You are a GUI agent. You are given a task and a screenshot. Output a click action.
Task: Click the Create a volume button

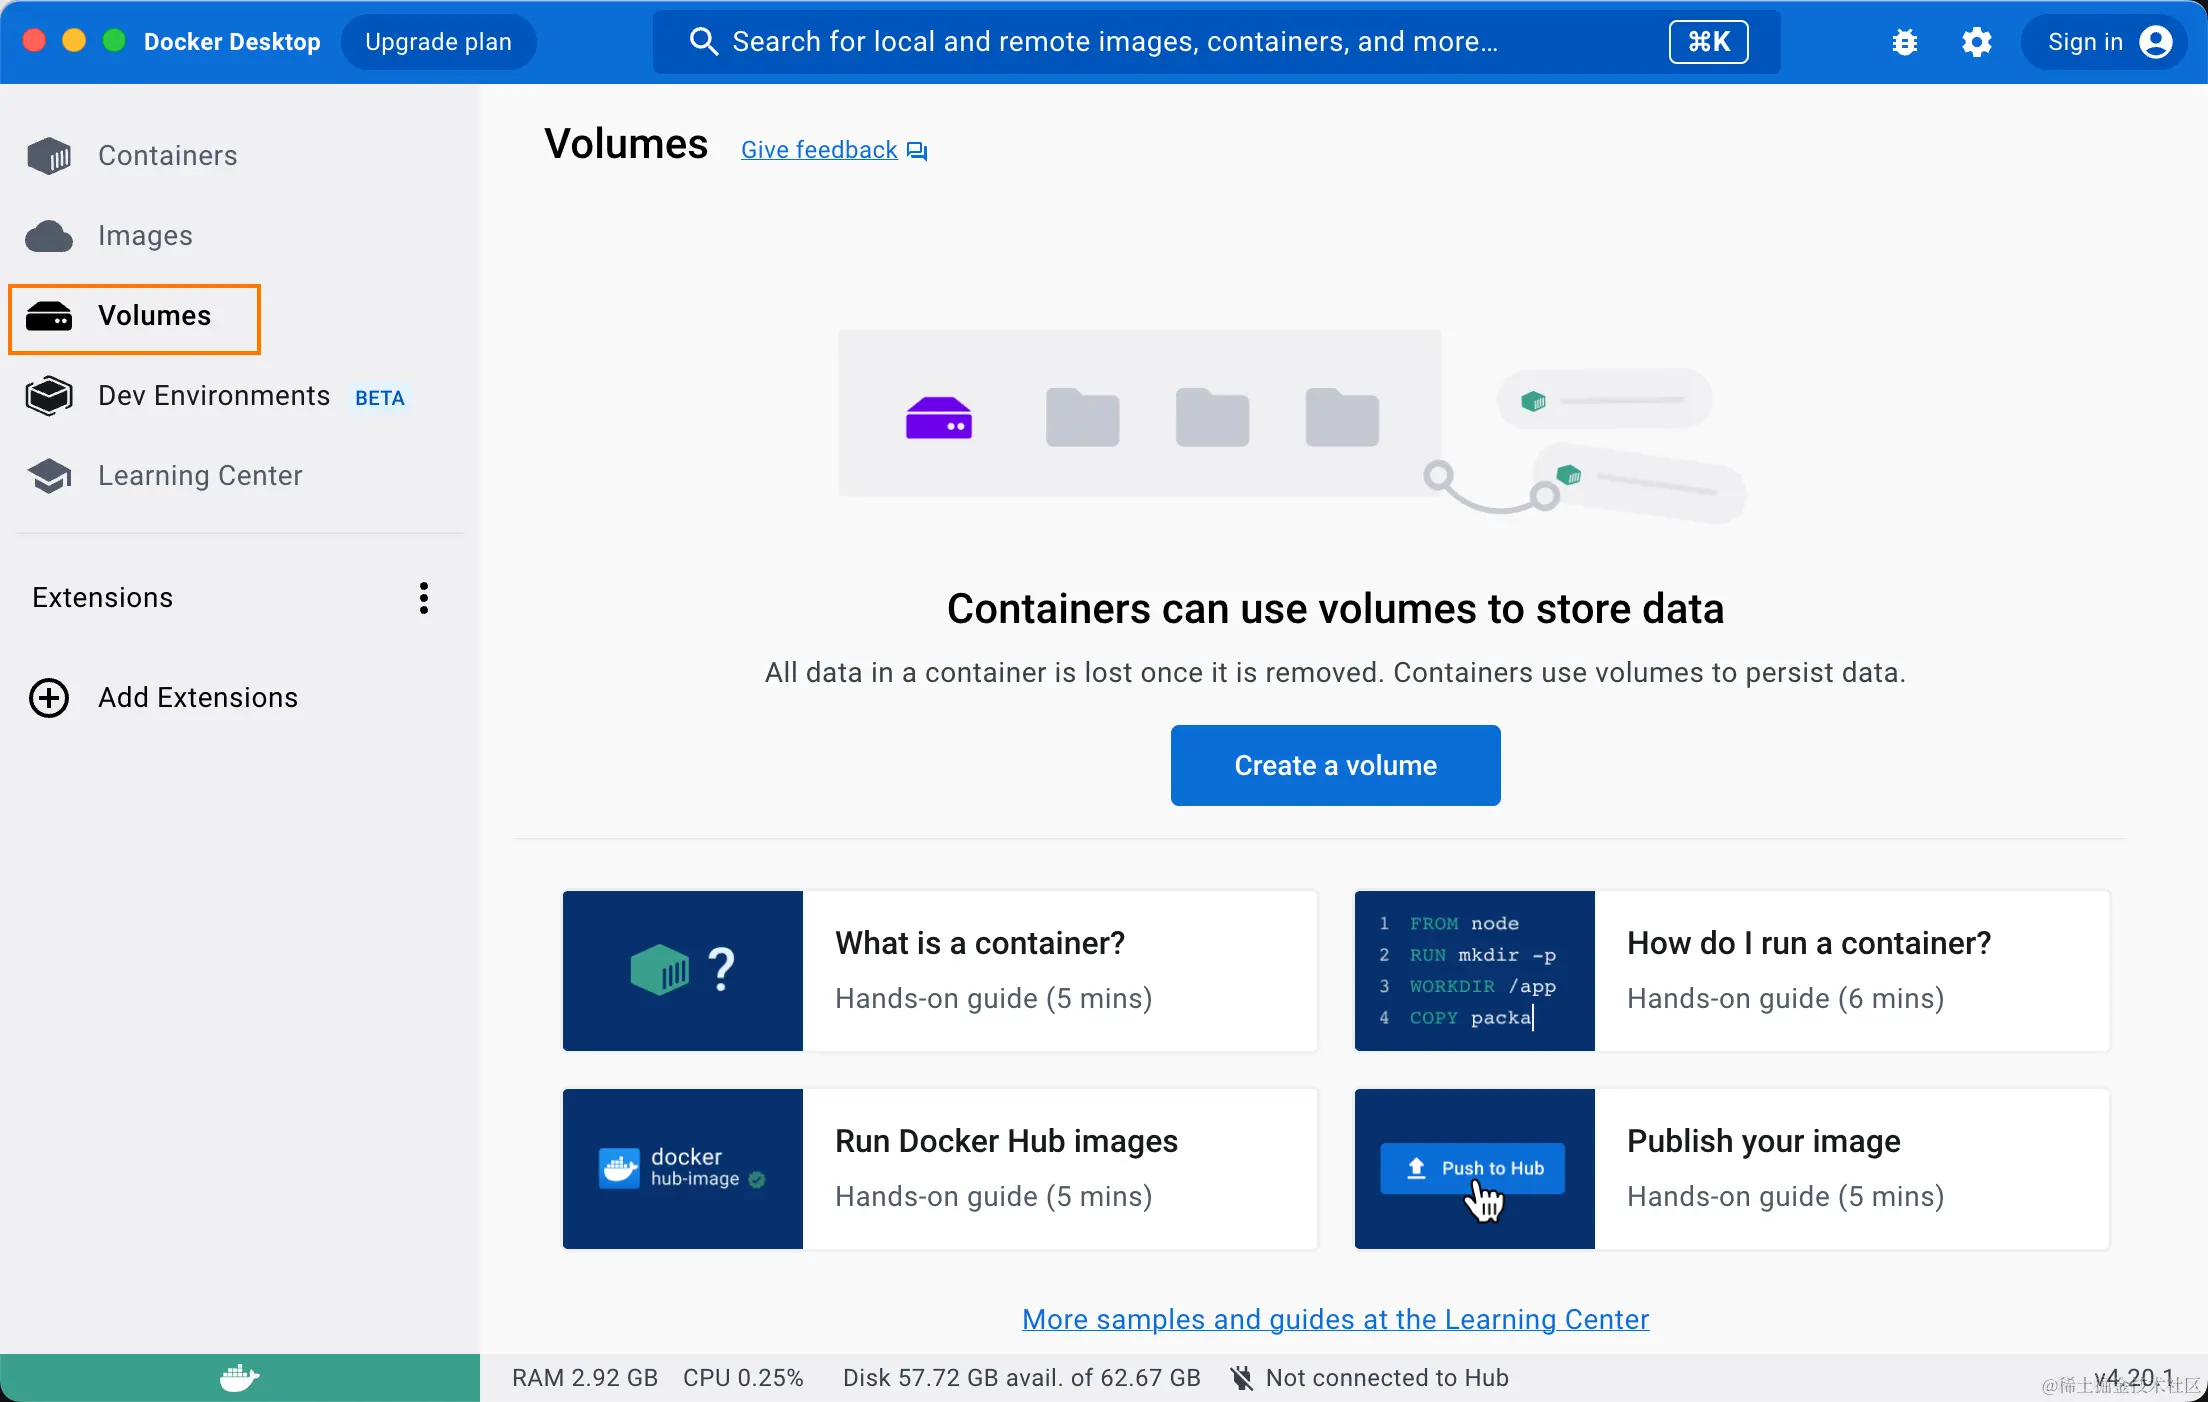click(1335, 766)
